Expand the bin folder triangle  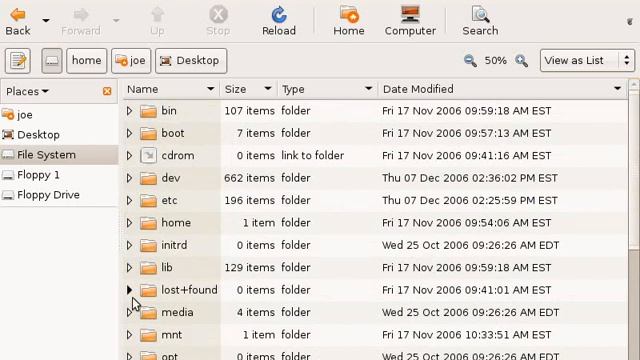(x=129, y=111)
